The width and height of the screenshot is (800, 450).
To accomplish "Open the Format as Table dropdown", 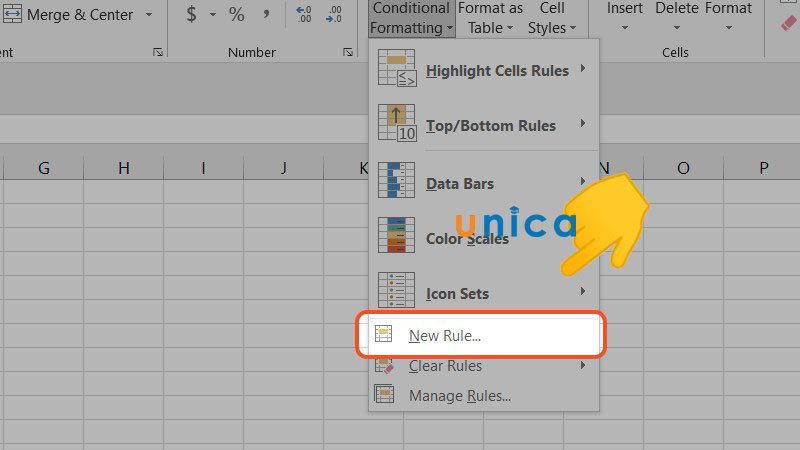I will click(490, 18).
